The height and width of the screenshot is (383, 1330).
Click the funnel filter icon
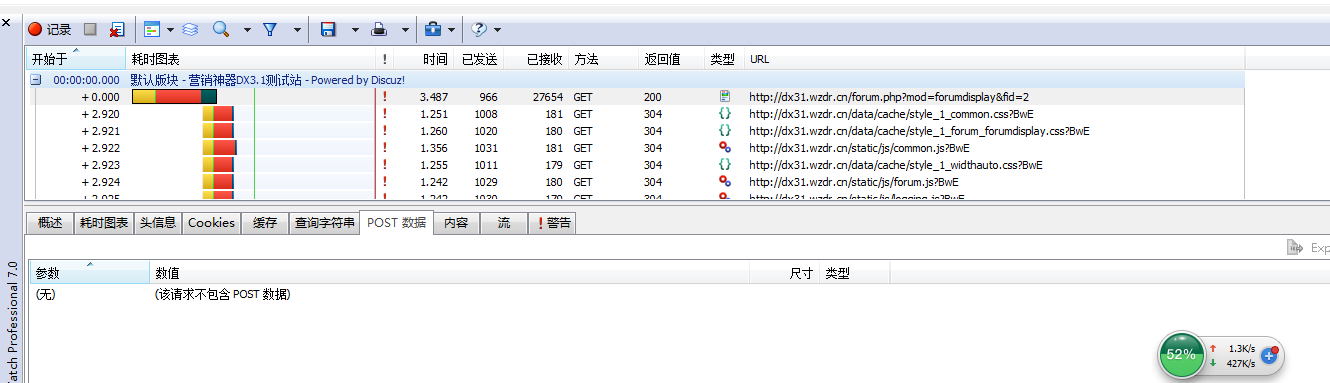point(270,30)
